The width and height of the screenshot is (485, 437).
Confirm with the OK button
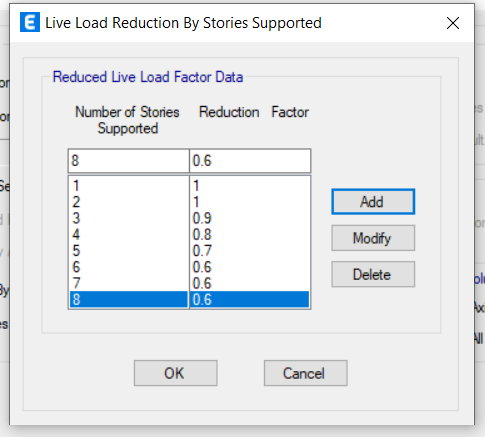[176, 373]
